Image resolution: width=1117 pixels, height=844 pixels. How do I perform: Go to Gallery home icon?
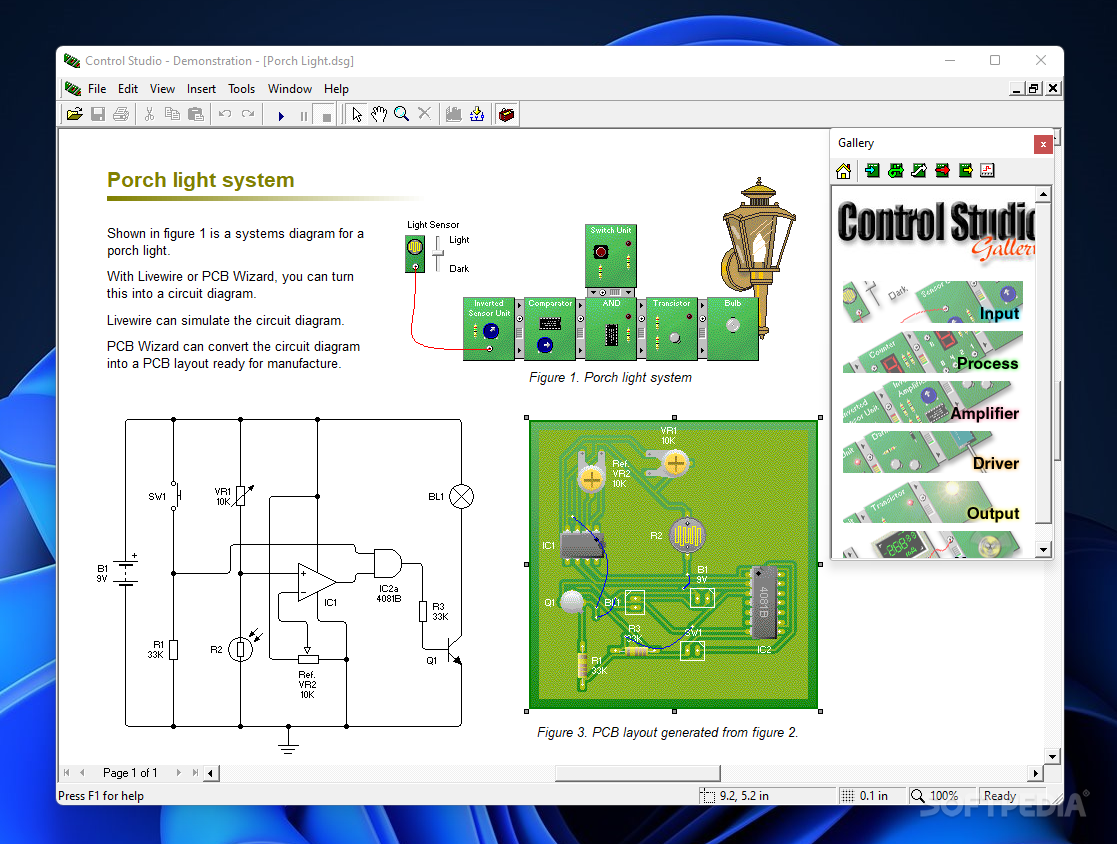(x=843, y=171)
